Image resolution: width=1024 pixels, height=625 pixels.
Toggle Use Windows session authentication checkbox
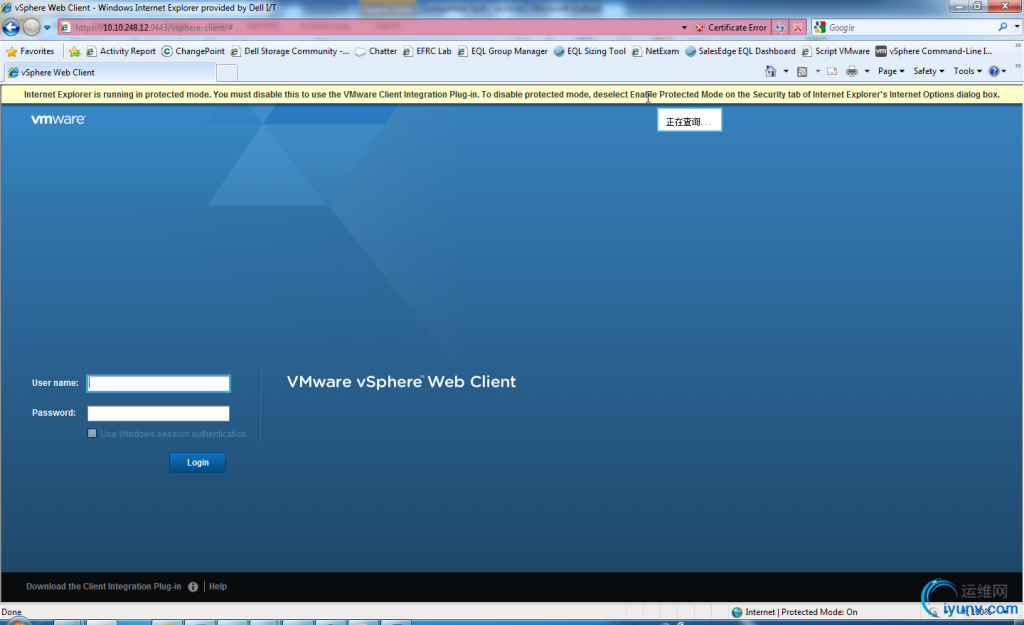[x=92, y=433]
